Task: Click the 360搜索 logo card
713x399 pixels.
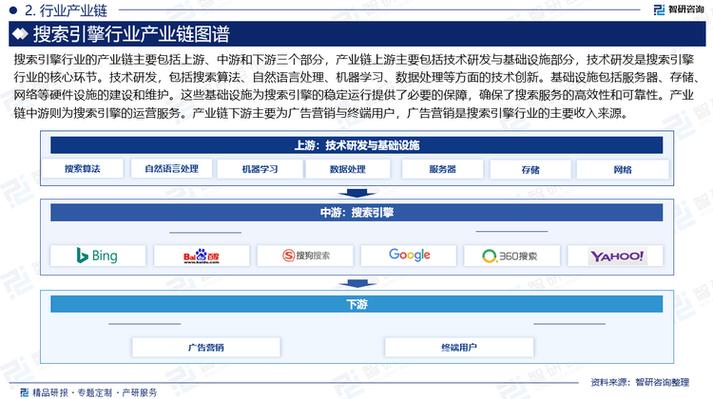Action: 512,256
